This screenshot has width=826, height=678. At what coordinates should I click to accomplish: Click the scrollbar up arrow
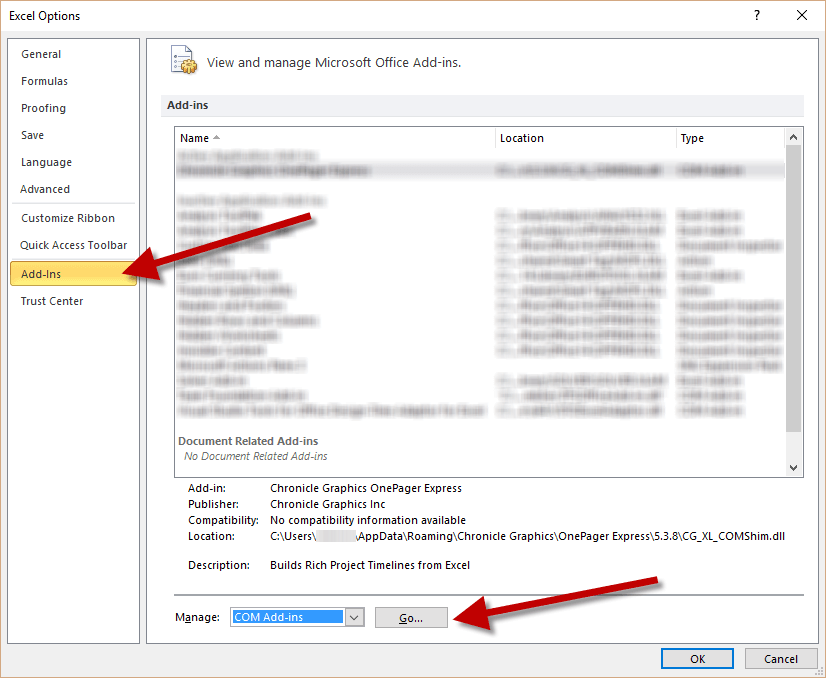(793, 135)
